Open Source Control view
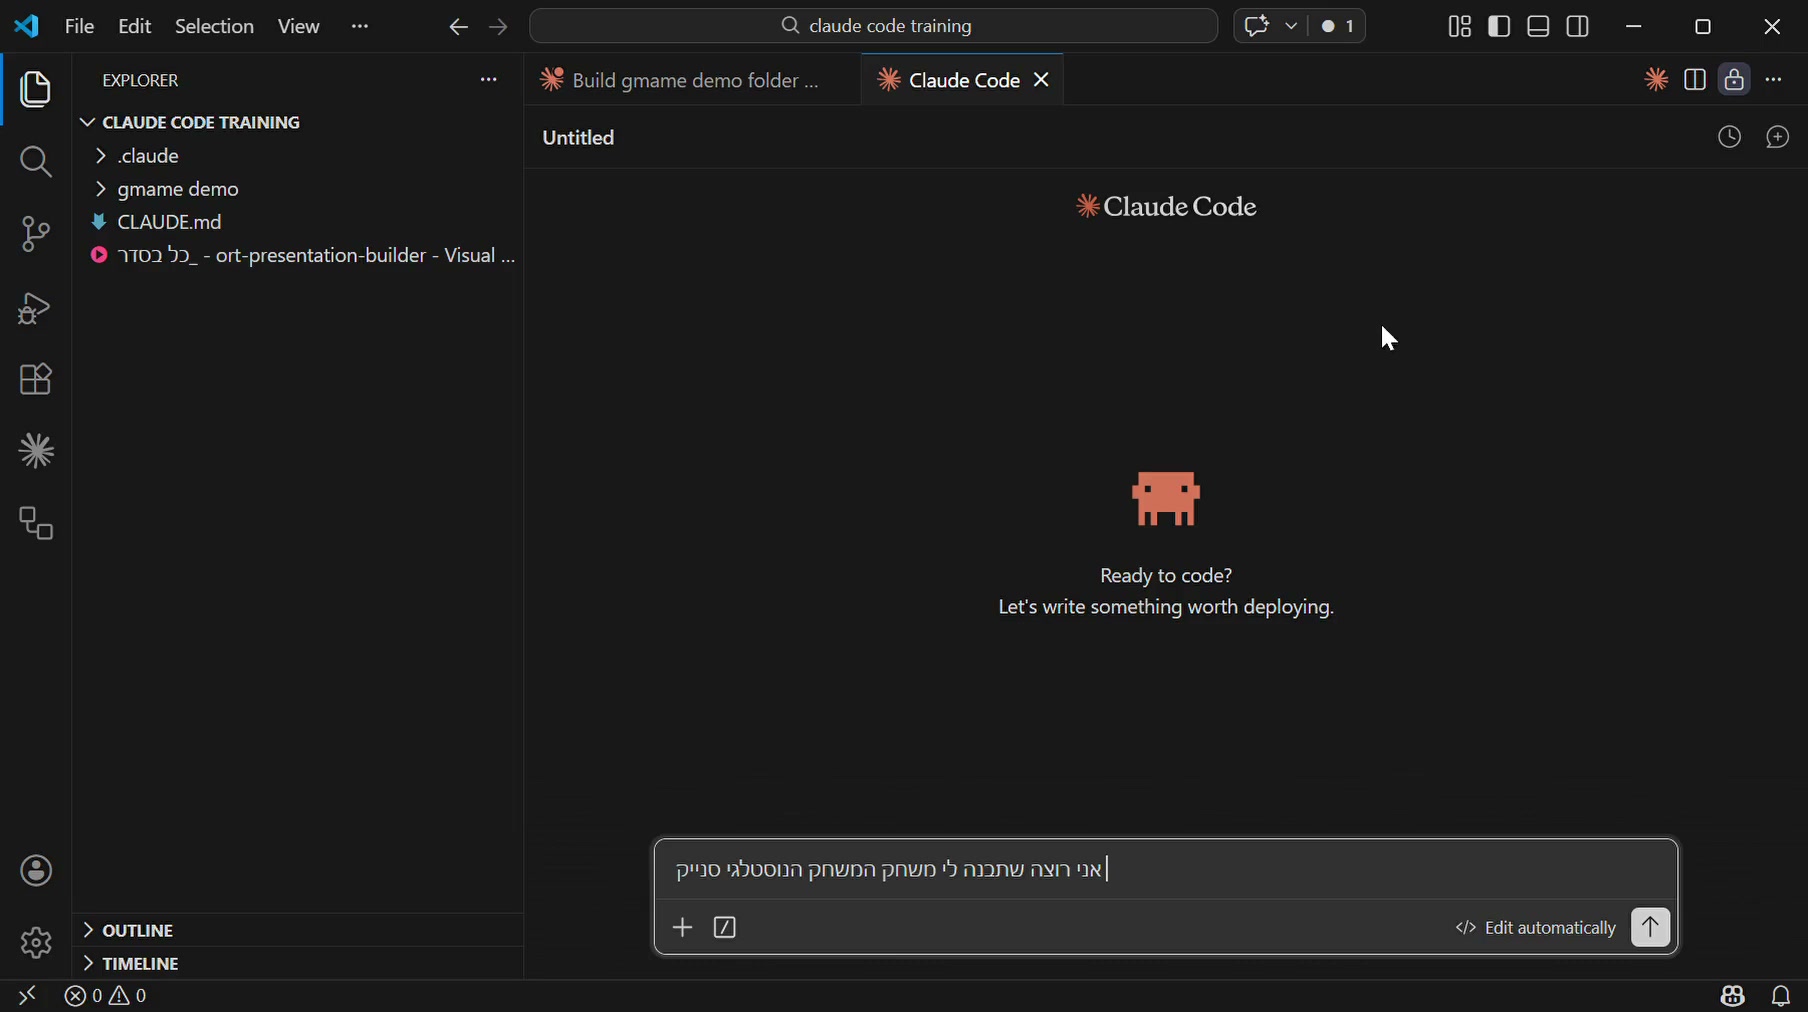Image resolution: width=1808 pixels, height=1012 pixels. click(x=36, y=234)
